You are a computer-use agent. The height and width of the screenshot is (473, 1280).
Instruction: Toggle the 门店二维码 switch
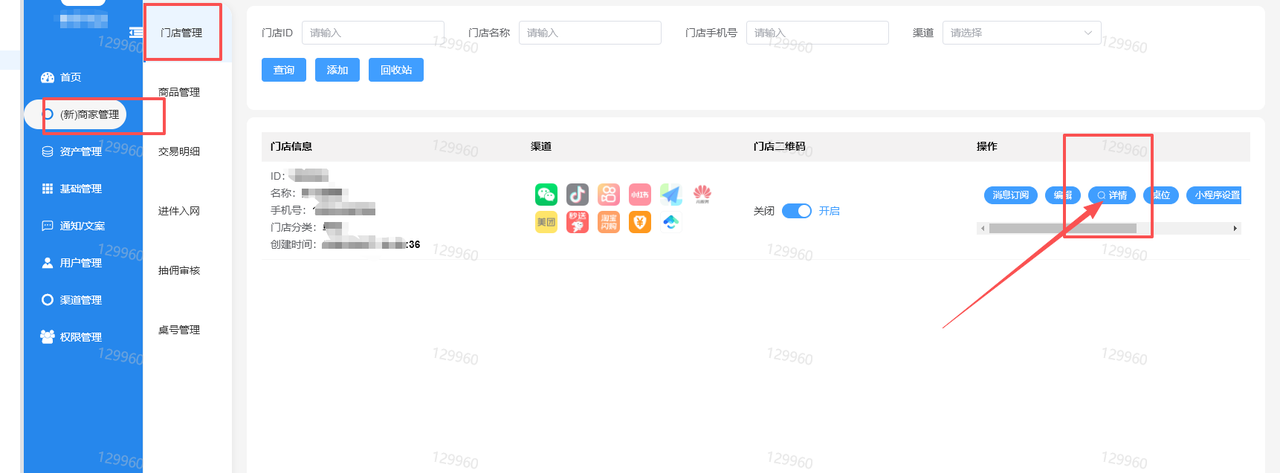(x=797, y=211)
